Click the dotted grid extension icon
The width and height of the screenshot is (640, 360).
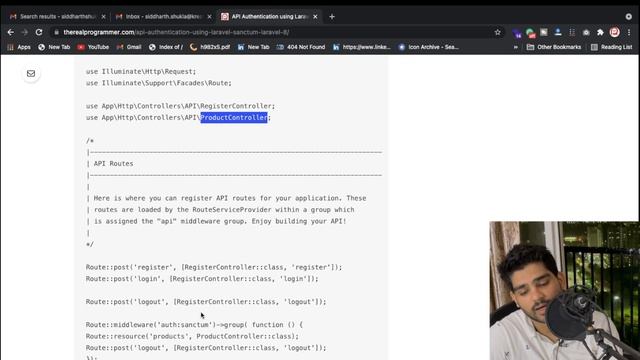(x=572, y=32)
